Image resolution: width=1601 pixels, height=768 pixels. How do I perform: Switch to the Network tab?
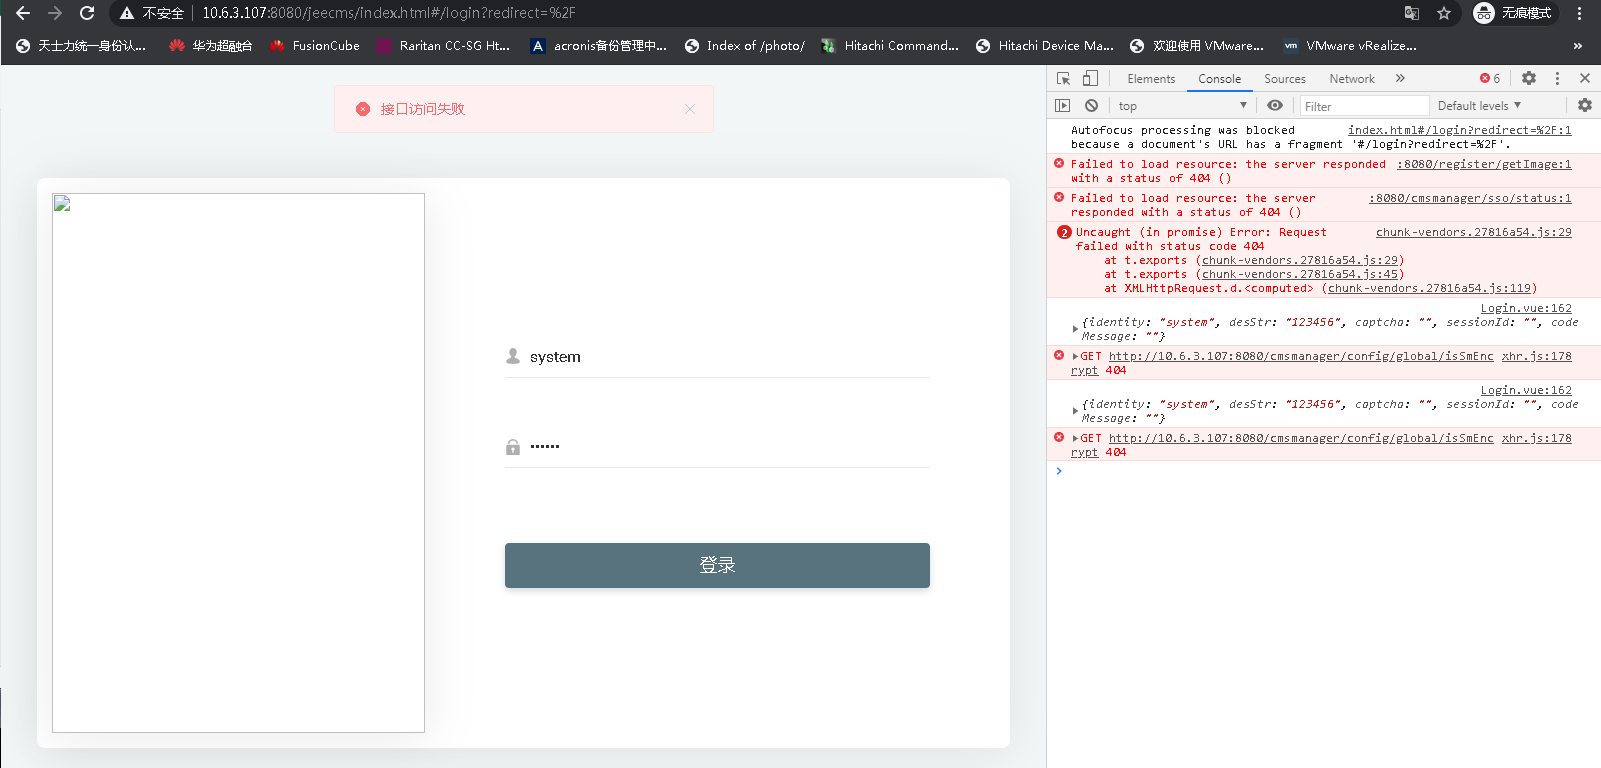coord(1352,79)
